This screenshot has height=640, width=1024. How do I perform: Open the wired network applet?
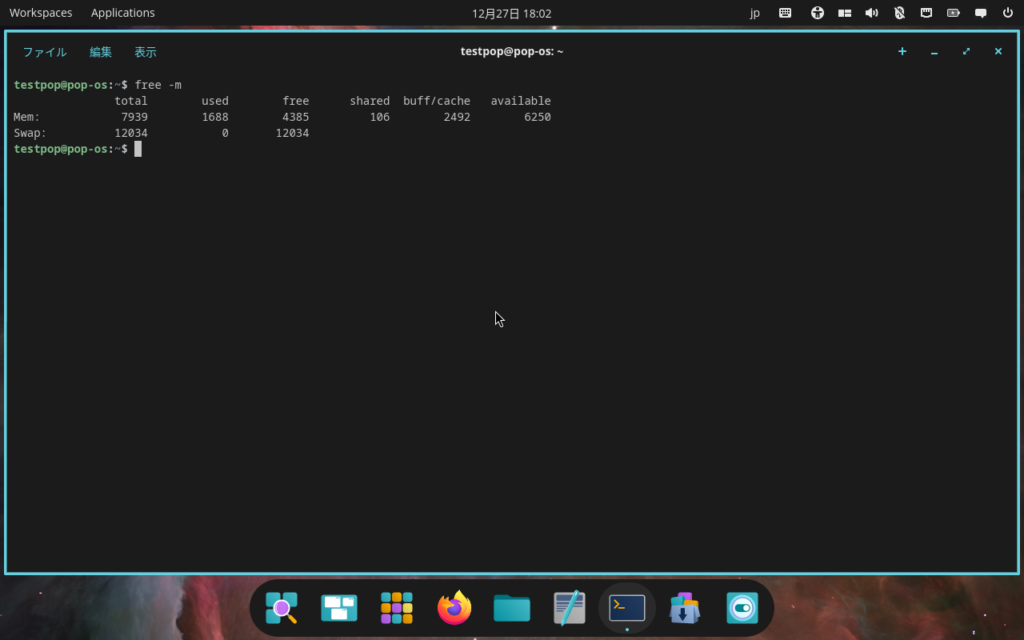[x=926, y=13]
